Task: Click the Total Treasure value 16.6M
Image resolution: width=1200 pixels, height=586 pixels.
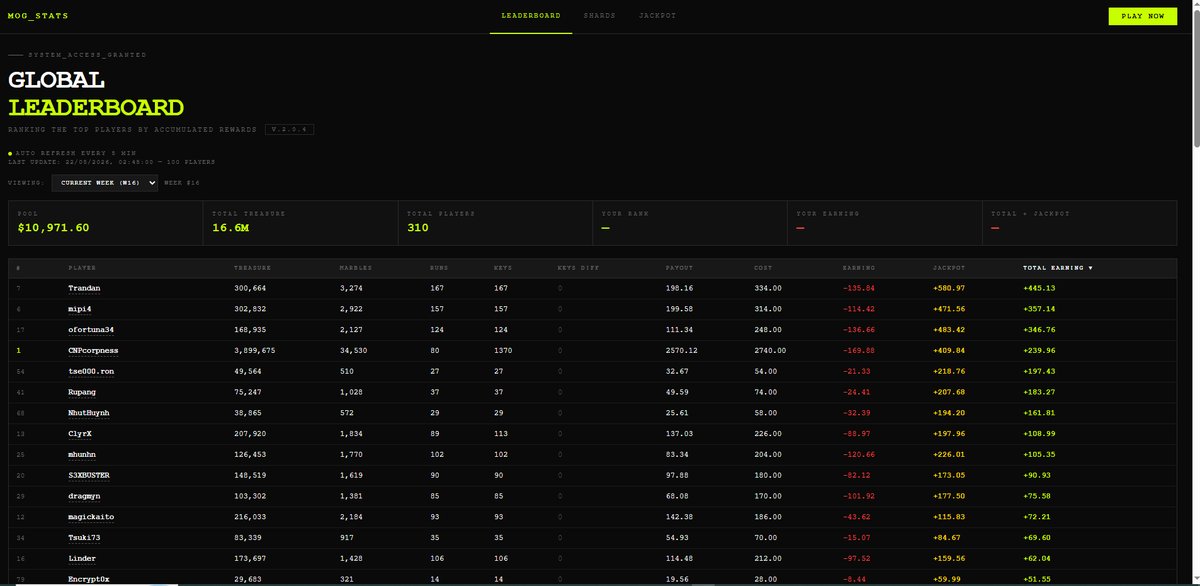Action: [x=229, y=228]
